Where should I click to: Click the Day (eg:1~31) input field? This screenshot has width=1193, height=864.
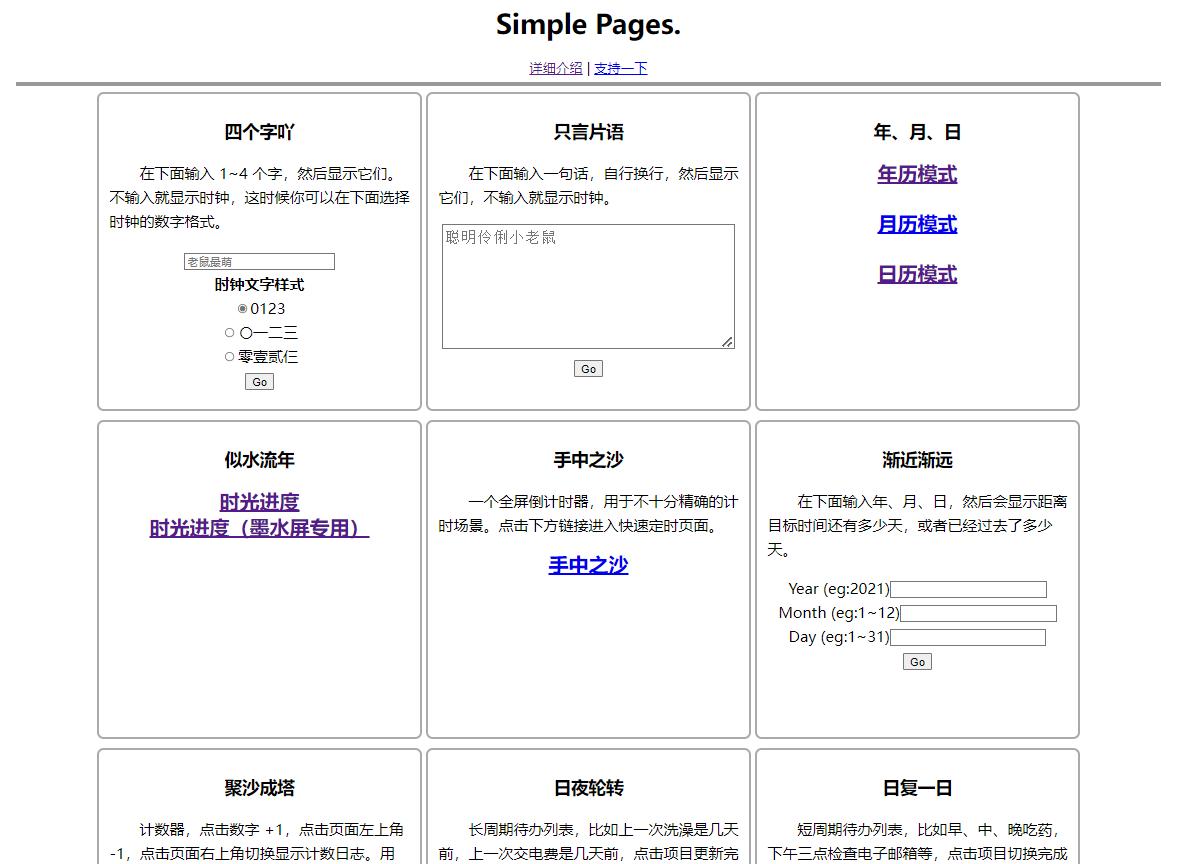coord(967,637)
